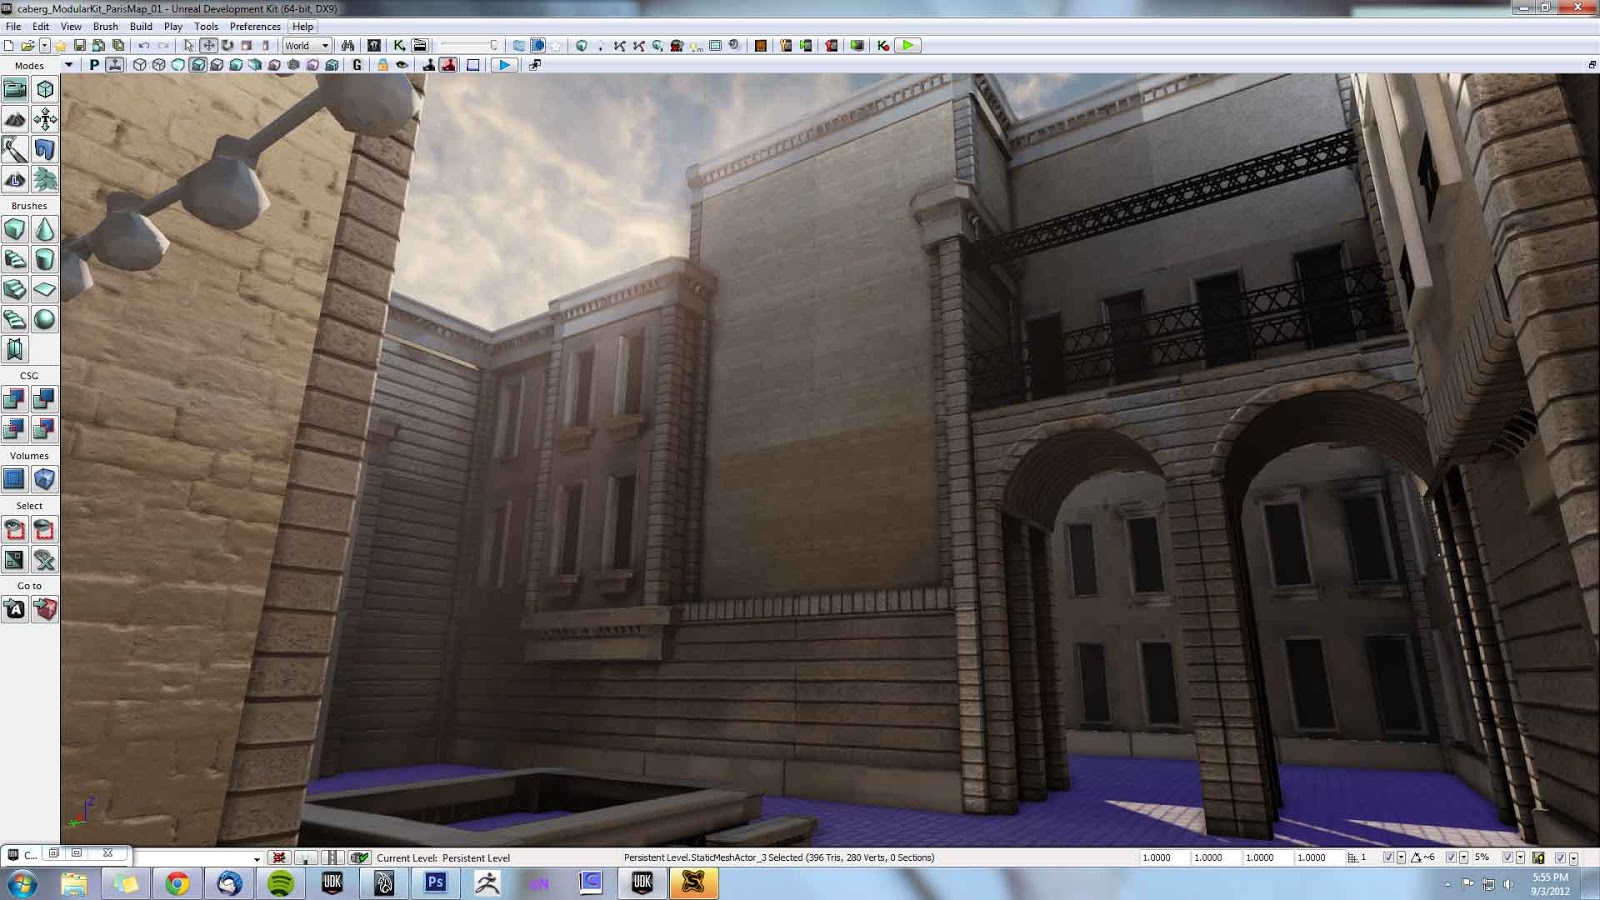Open UnrealMatinee clapperboard icon
Image resolution: width=1600 pixels, height=900 pixels.
click(x=420, y=45)
